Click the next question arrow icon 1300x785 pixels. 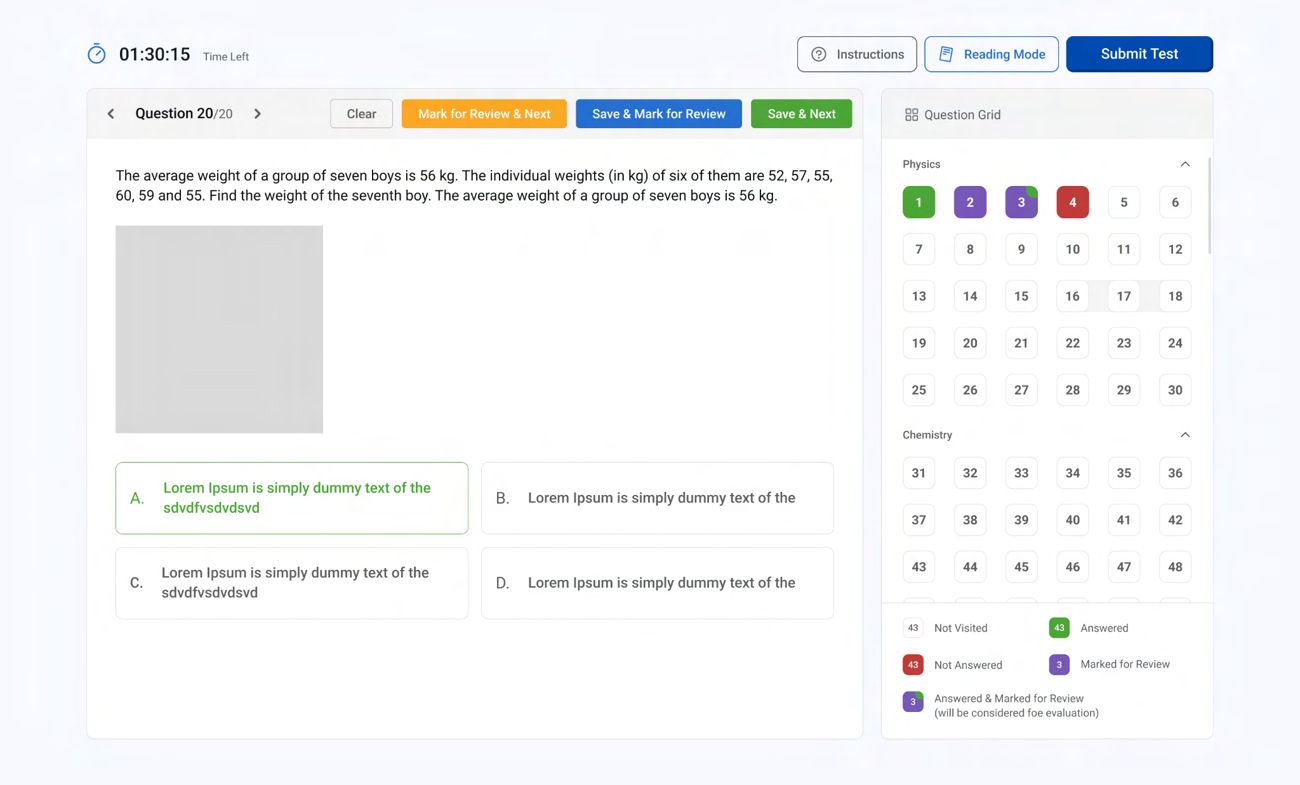[x=257, y=114]
